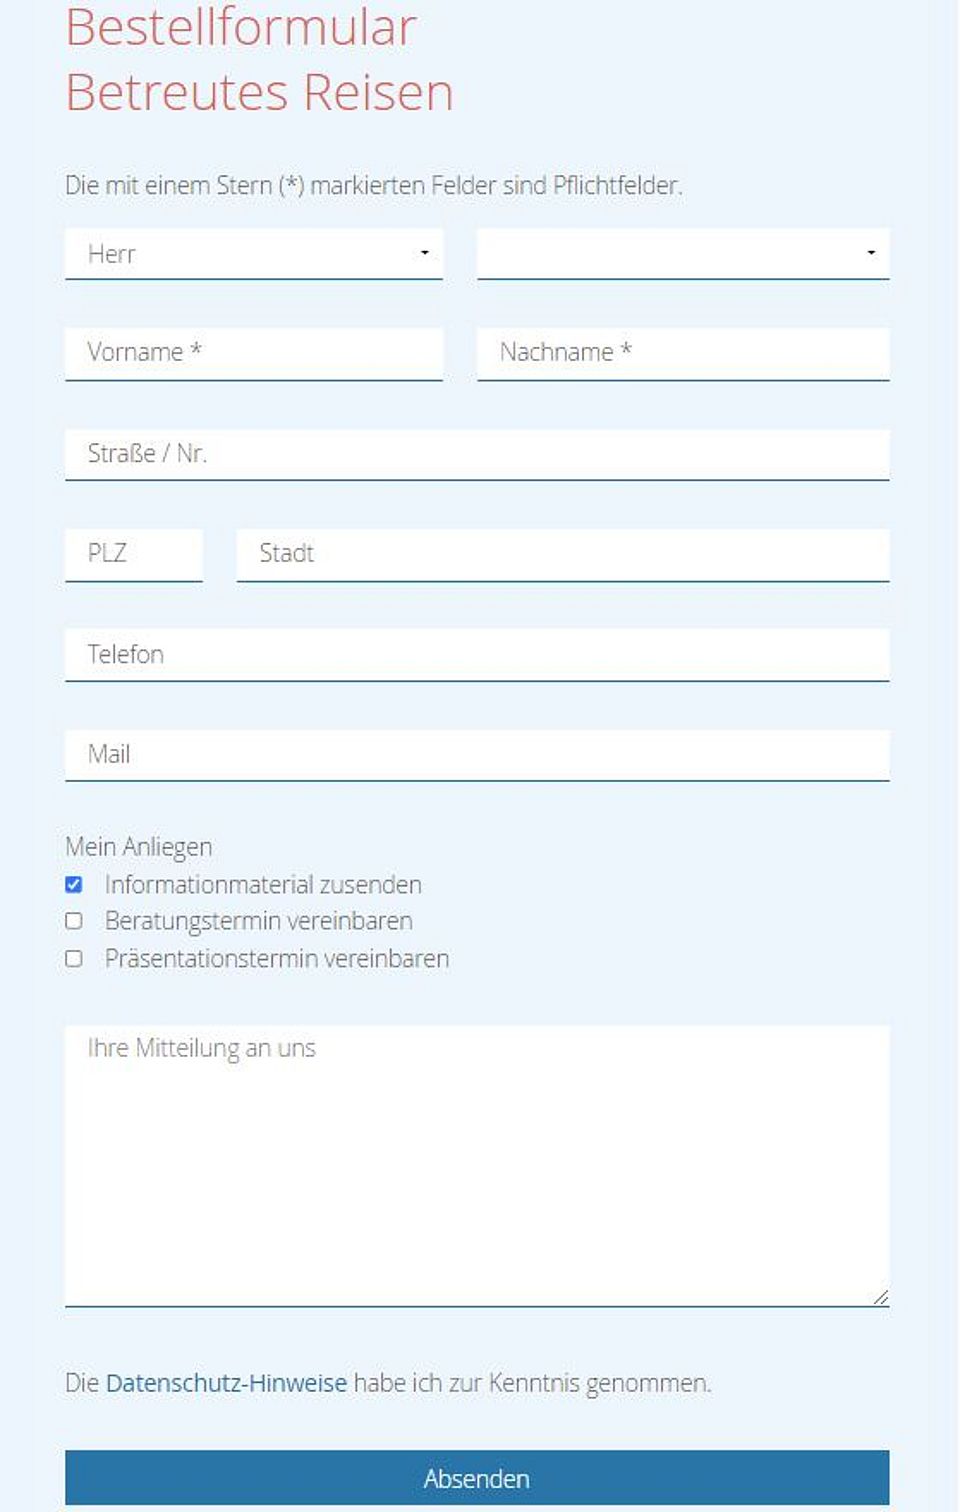Focus the Stadt input field

click(562, 554)
